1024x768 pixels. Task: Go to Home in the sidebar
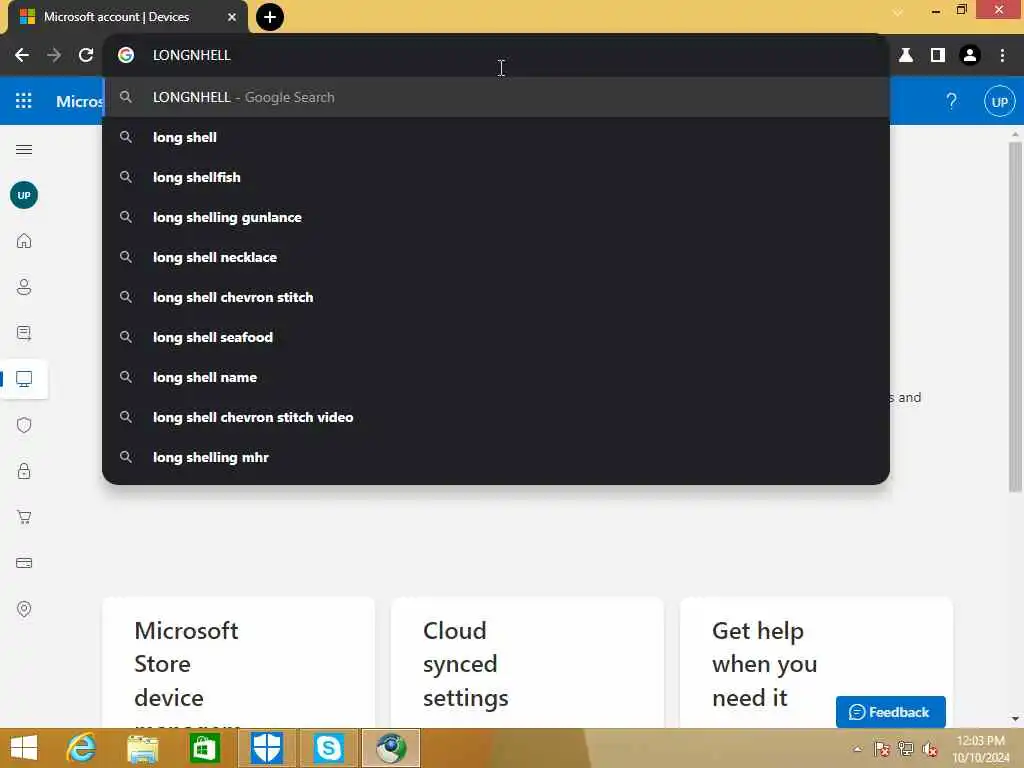[24, 241]
